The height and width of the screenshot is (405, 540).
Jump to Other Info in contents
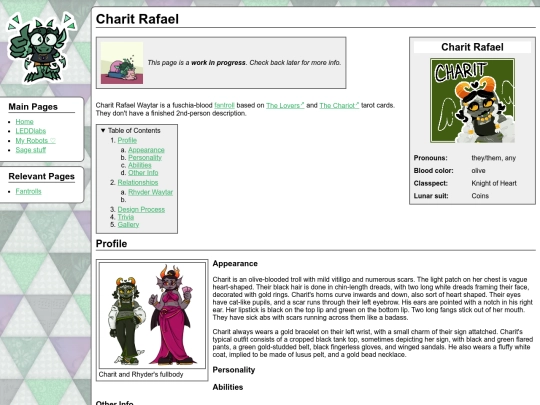(x=143, y=173)
